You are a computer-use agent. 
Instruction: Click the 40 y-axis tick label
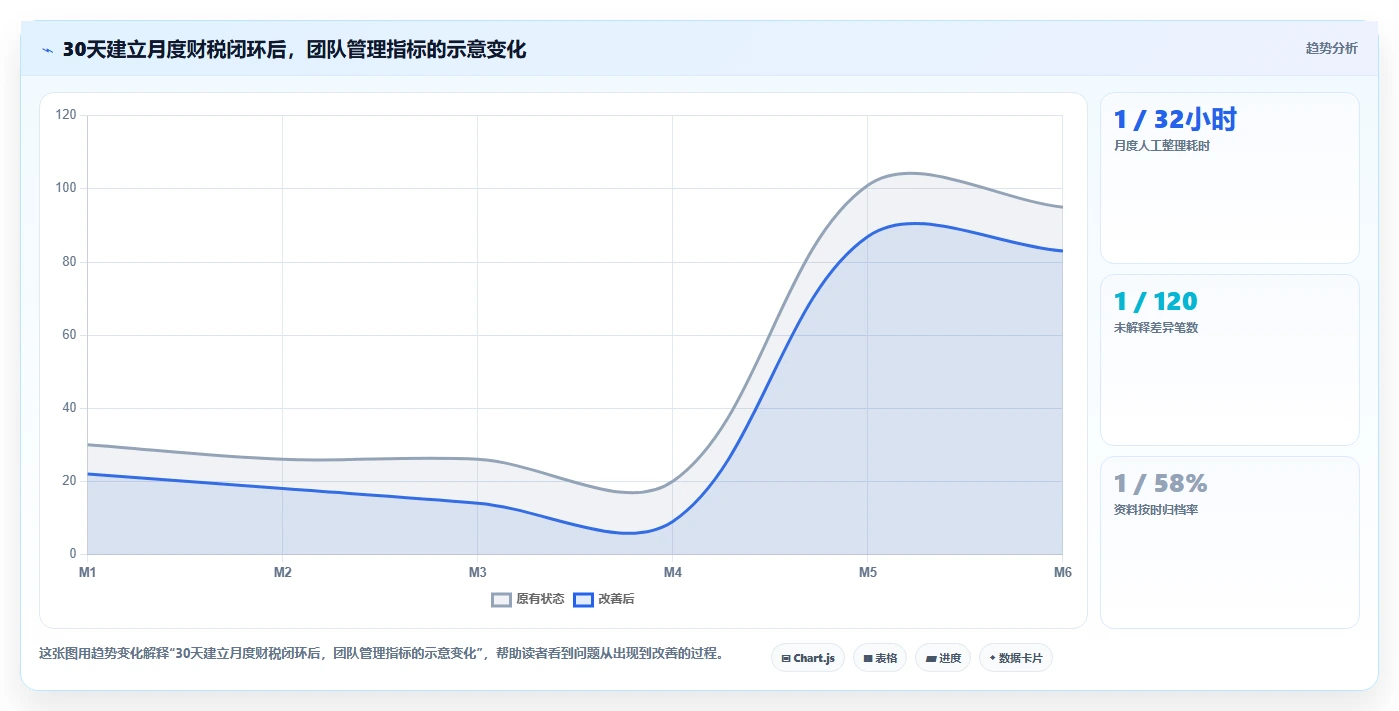point(69,407)
